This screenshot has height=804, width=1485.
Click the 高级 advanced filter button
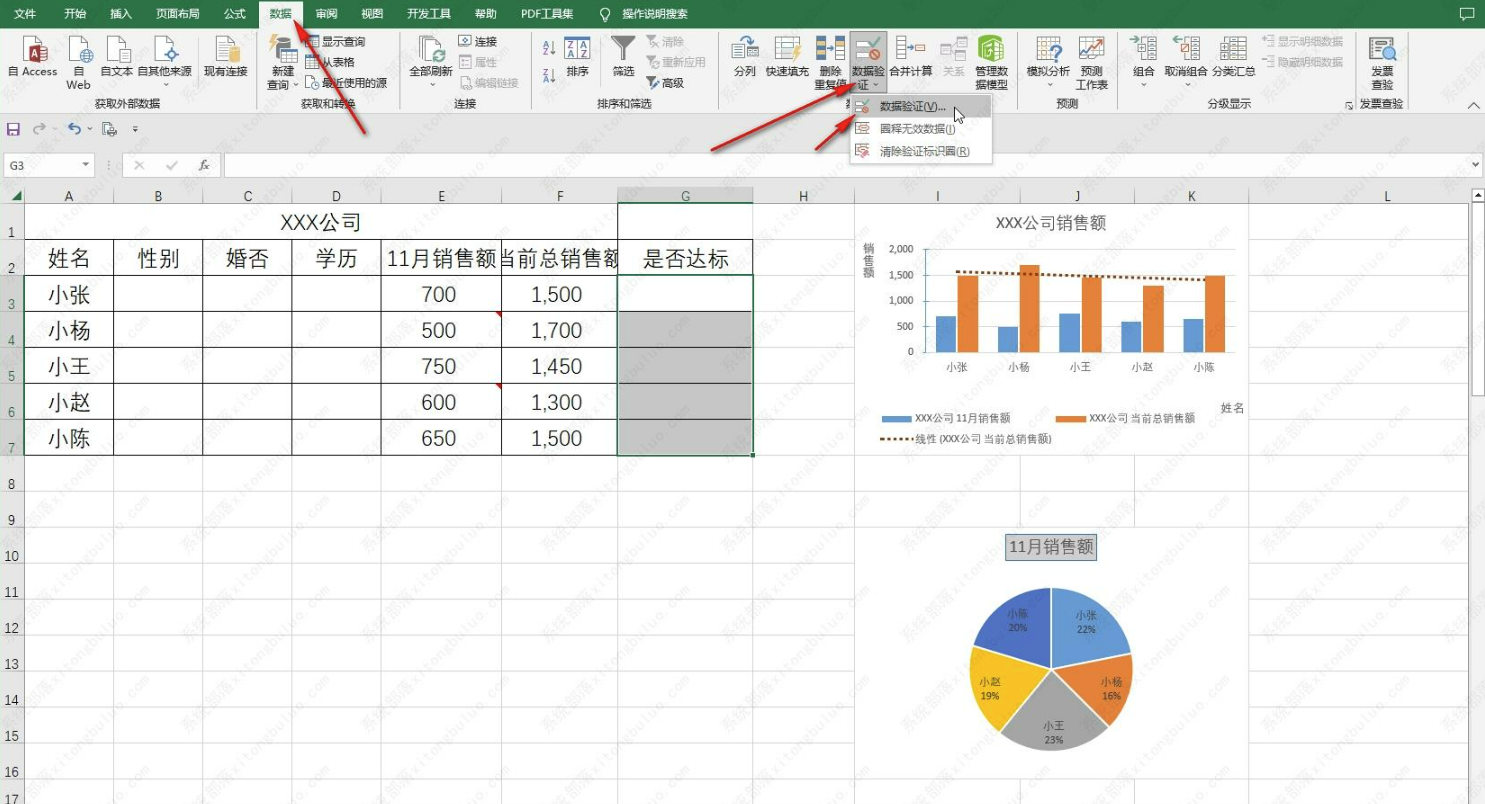(665, 83)
